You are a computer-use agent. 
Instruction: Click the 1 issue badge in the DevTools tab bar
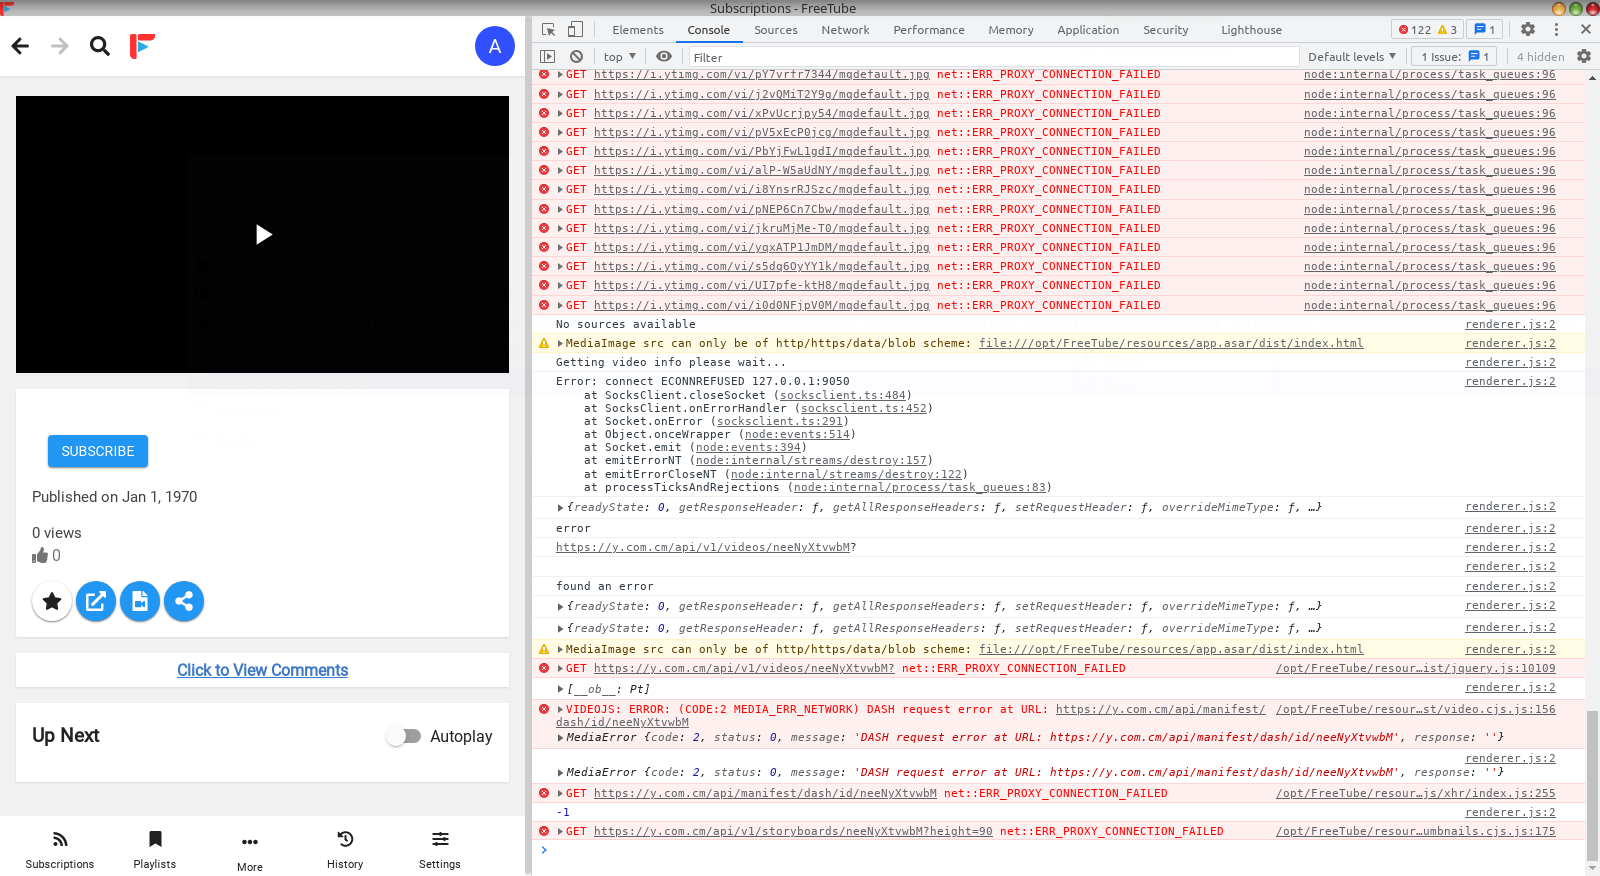pos(1485,30)
